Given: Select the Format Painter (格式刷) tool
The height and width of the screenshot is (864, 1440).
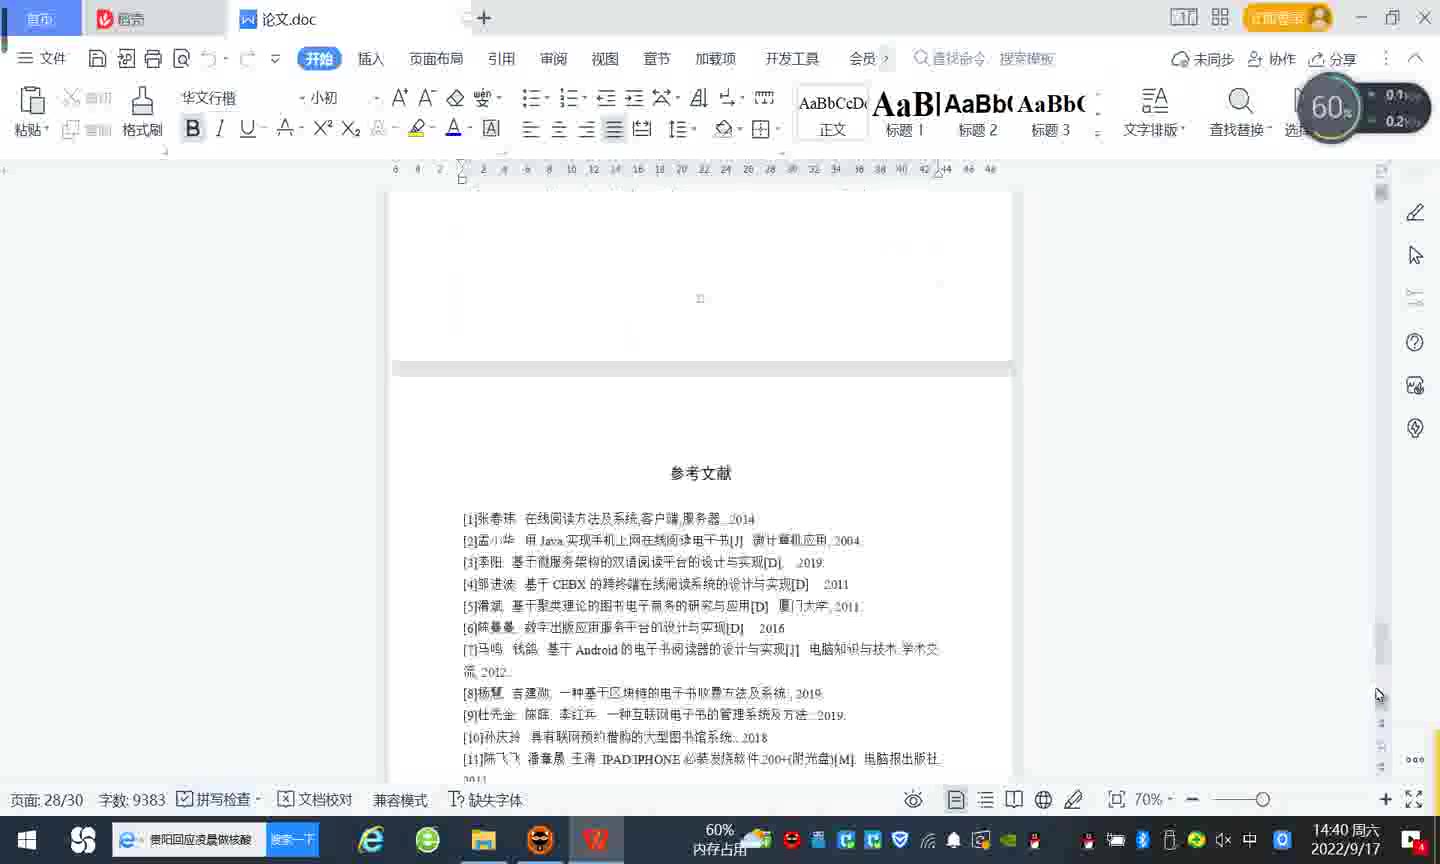Looking at the screenshot, I should click(142, 111).
